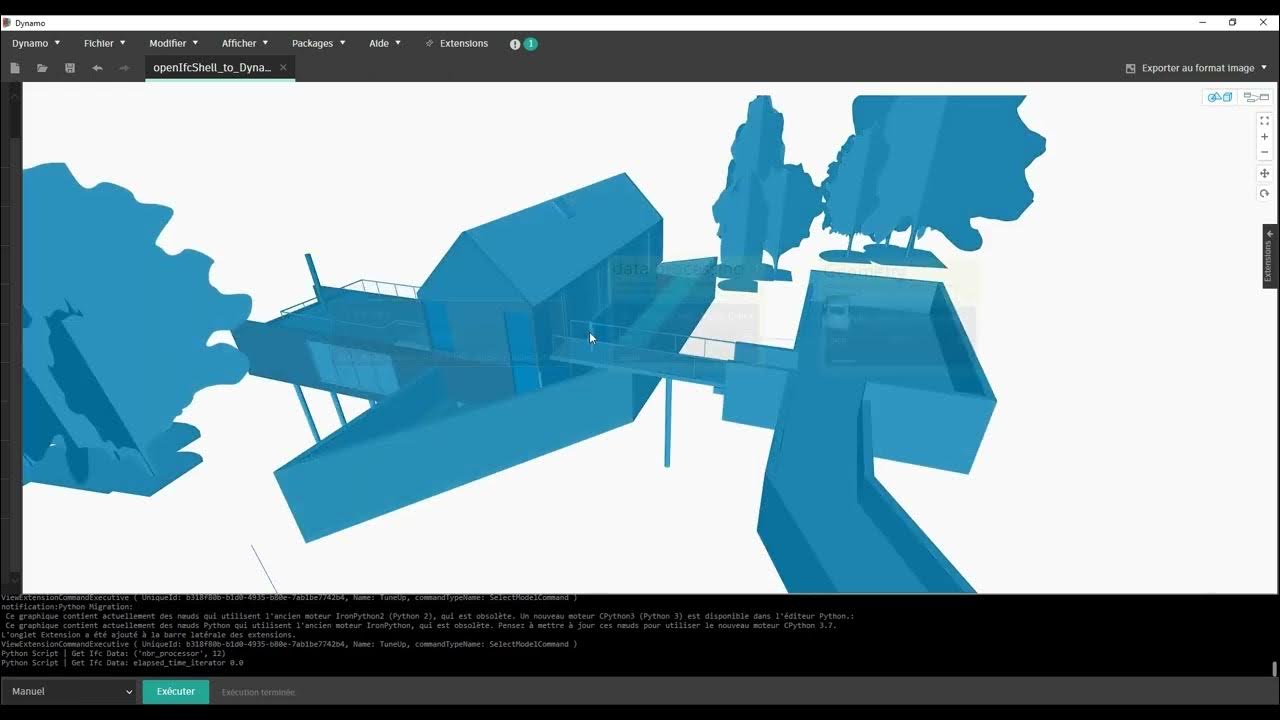Save the graph with the diskette icon
This screenshot has height=720, width=1280.
(70, 68)
